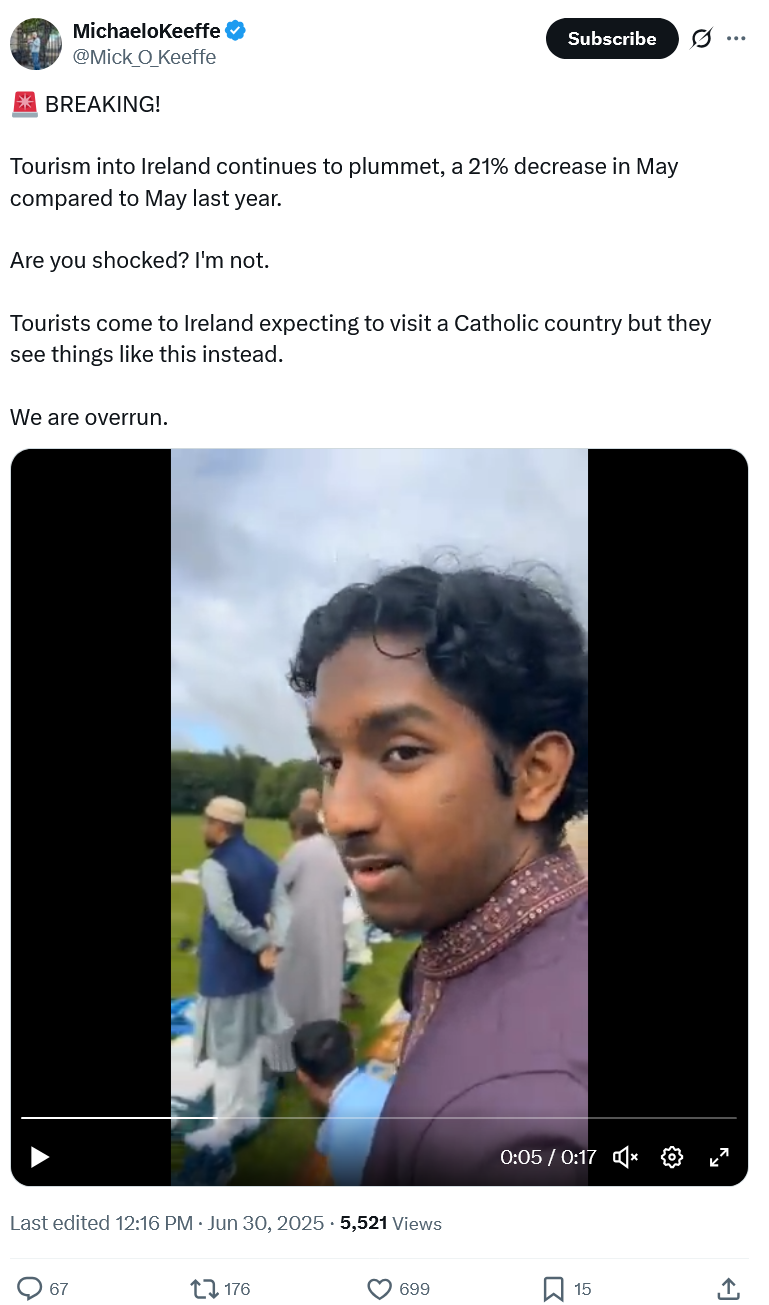Repost this tweet using retweet icon

(x=205, y=1288)
